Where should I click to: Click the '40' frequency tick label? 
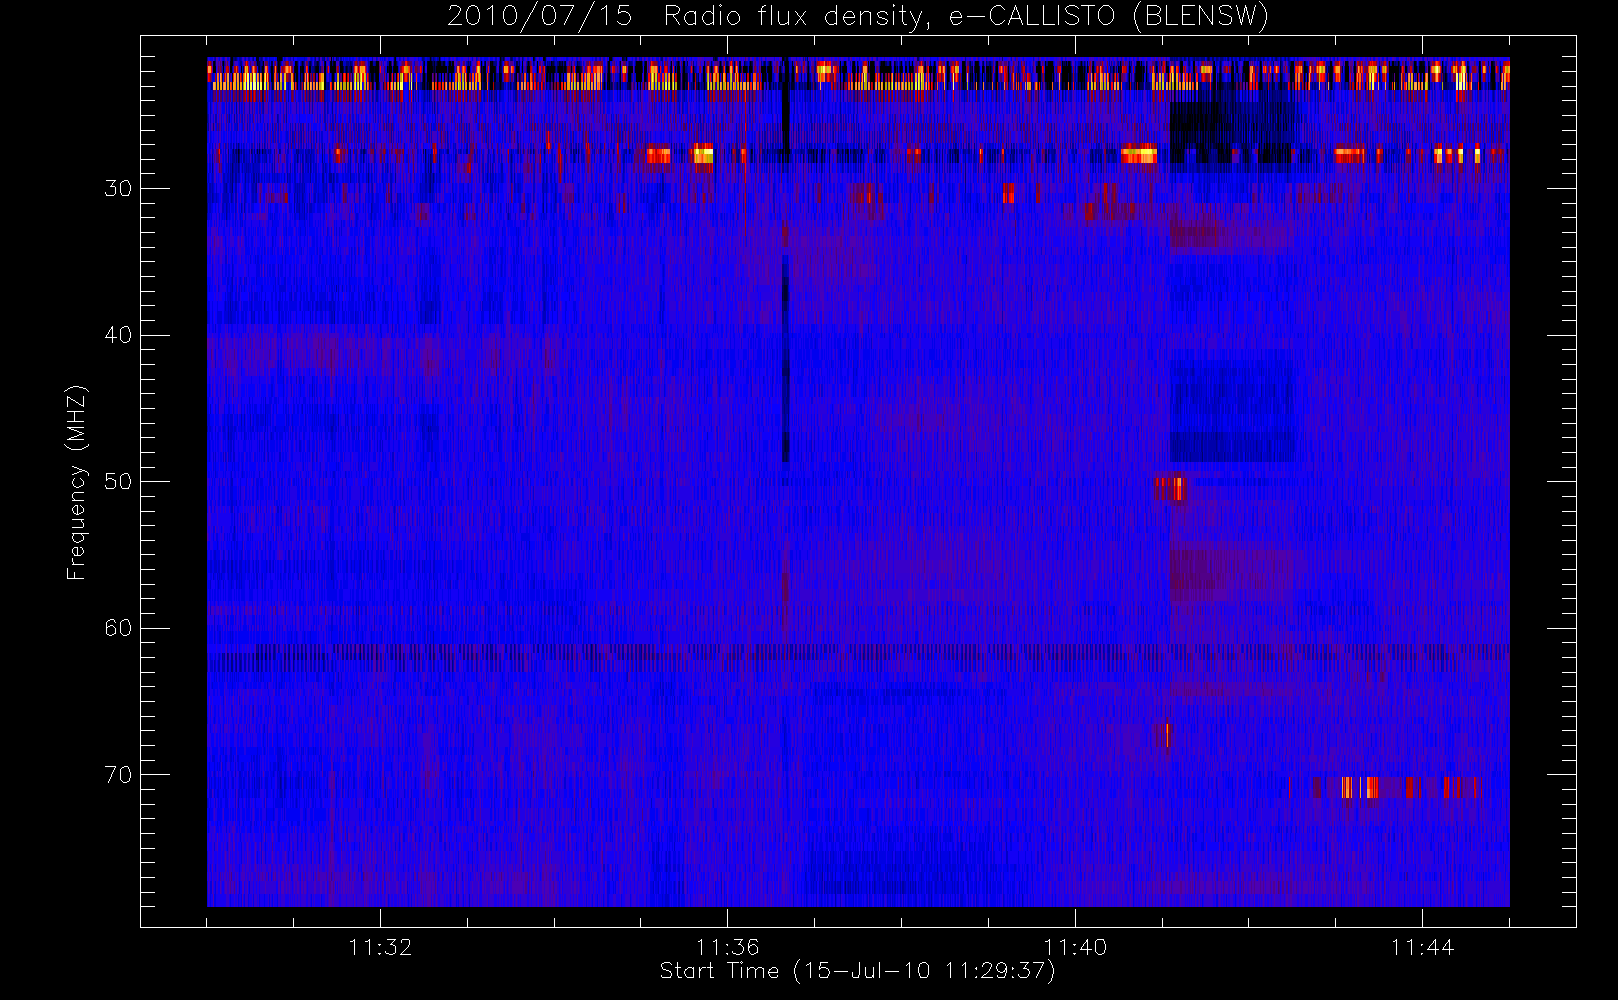point(118,335)
